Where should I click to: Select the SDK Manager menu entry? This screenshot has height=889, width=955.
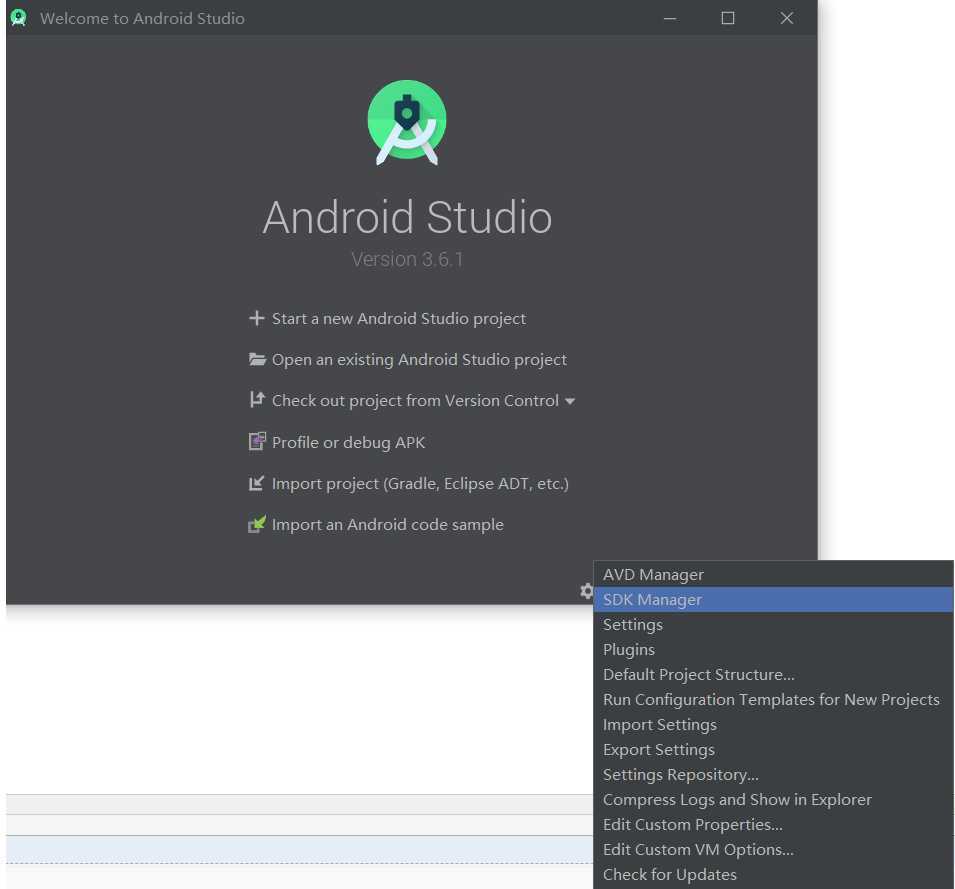(x=774, y=600)
